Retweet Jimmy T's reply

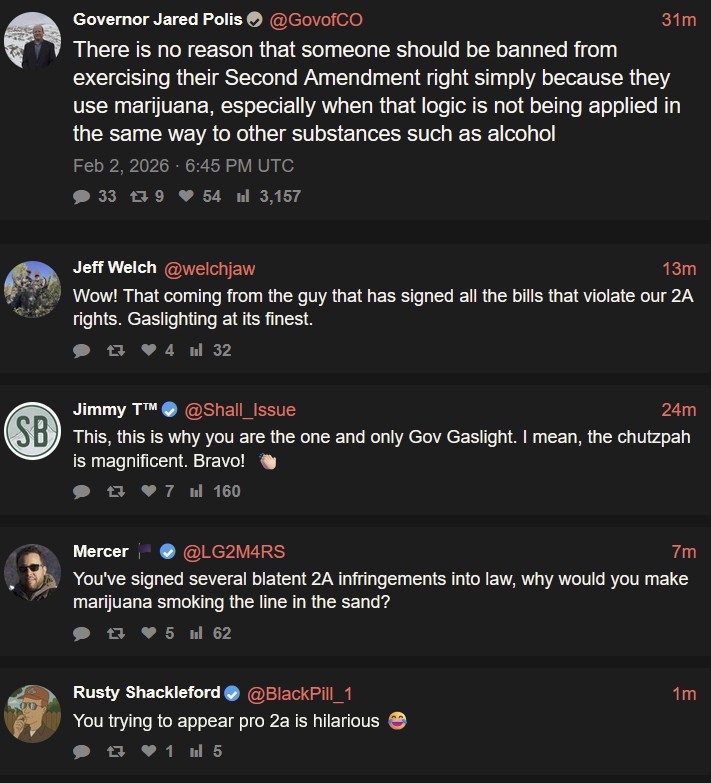(115, 491)
